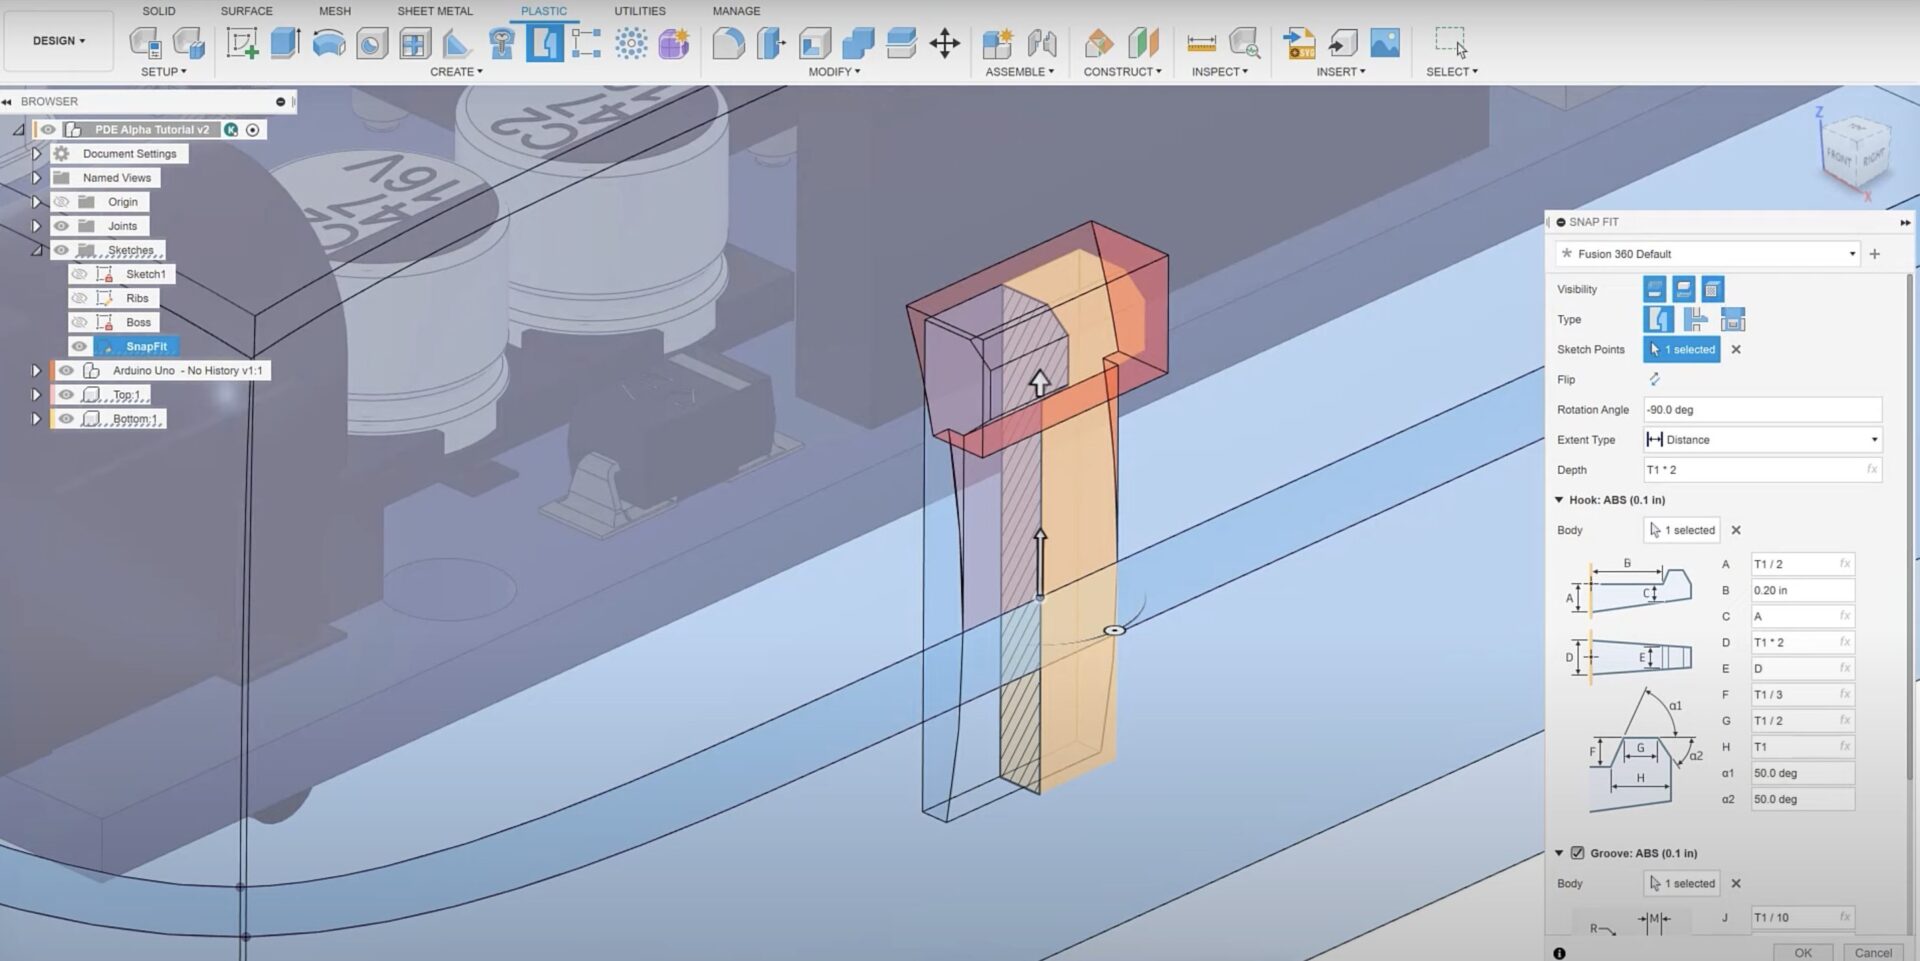Image resolution: width=1920 pixels, height=961 pixels.
Task: Uncheck the Groove checkbox
Action: pyautogui.click(x=1577, y=853)
